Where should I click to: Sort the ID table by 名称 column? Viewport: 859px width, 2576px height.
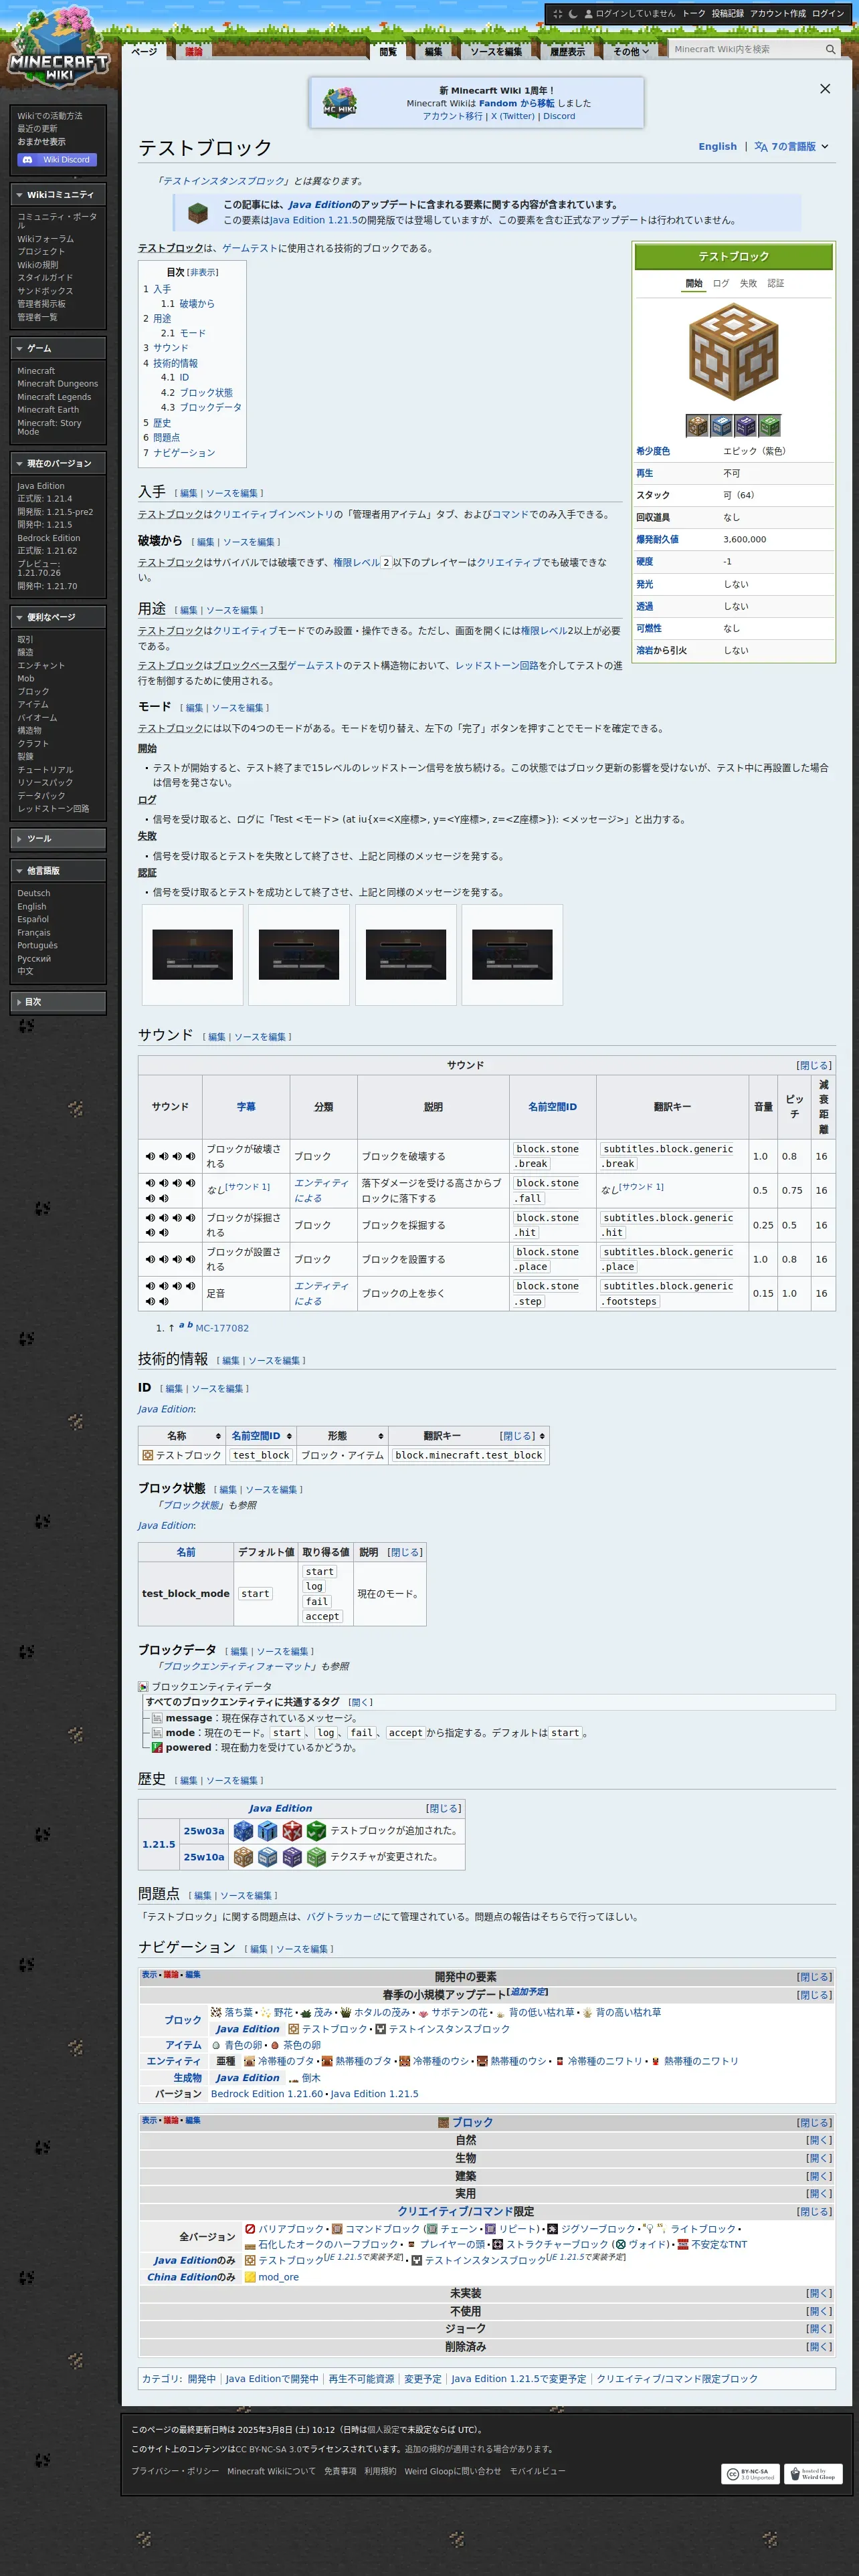(181, 1436)
